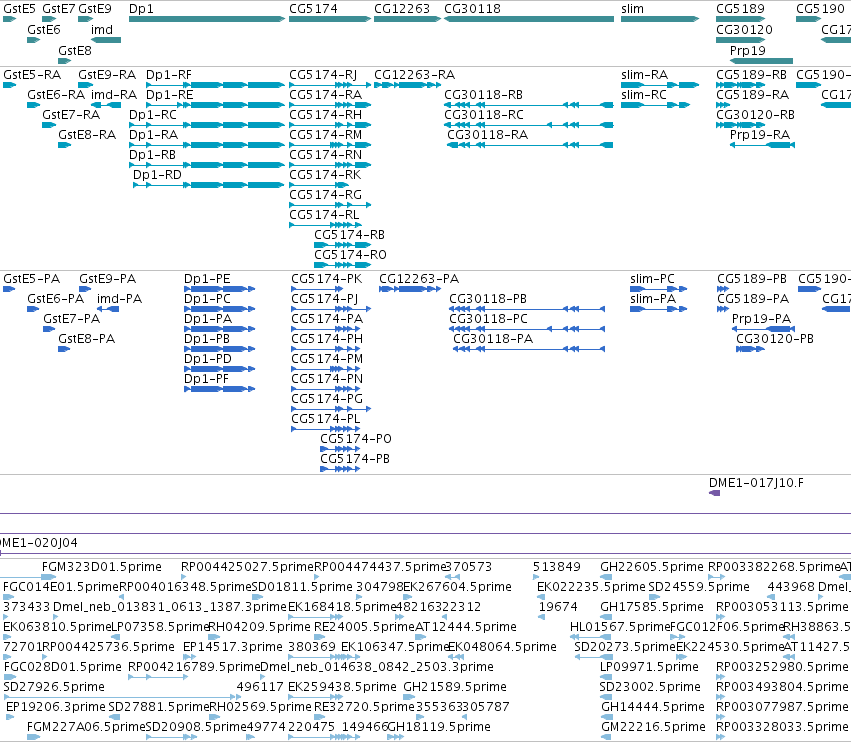The image size is (851, 742).
Task: Click EST SD27926.5prime label
Action: (x=54, y=687)
